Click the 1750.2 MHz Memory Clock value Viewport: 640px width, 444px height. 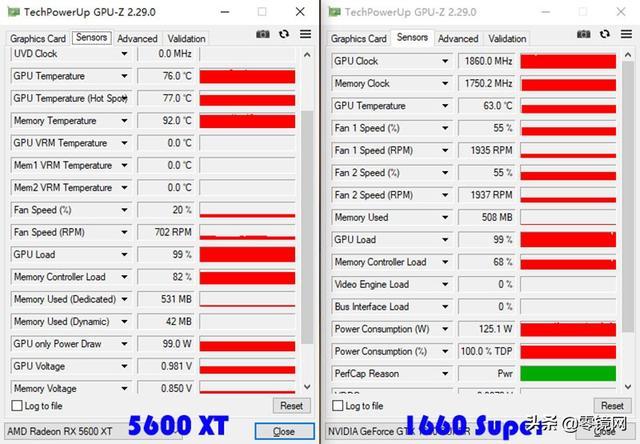[487, 84]
